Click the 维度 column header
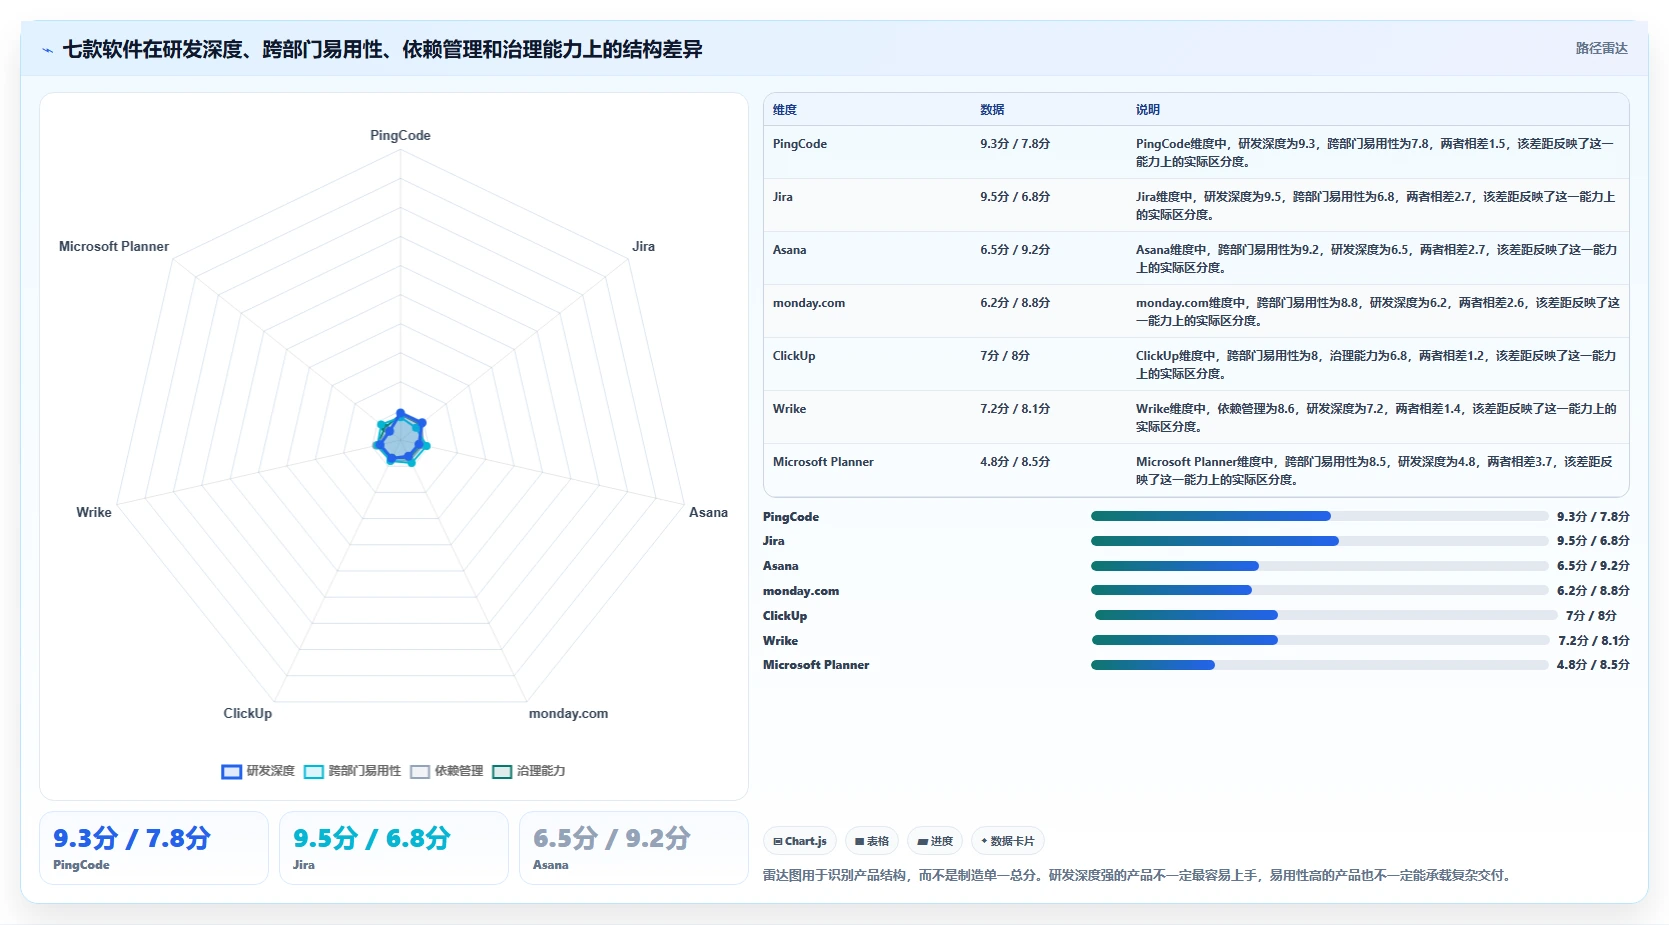 coord(785,110)
